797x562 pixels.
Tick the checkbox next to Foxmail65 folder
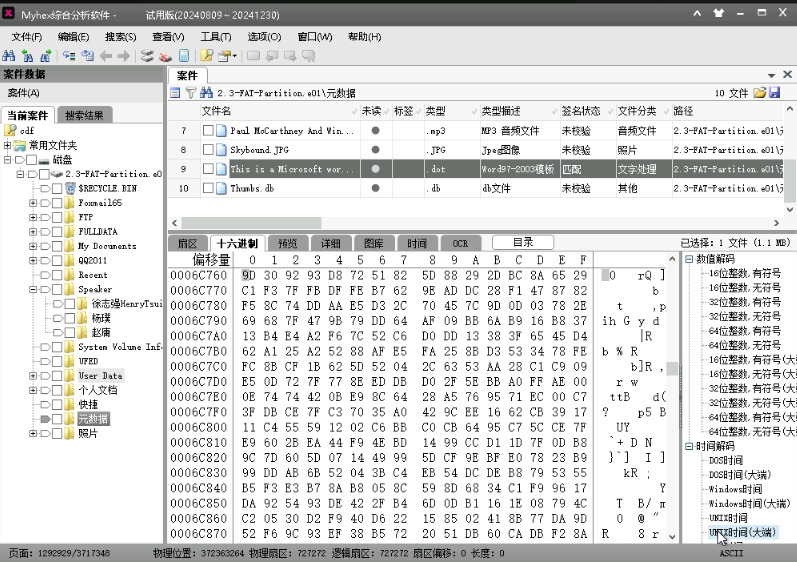57,203
